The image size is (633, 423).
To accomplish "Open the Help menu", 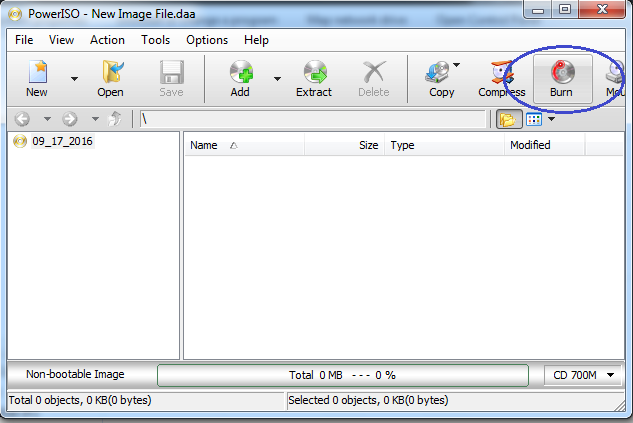I will coord(256,40).
